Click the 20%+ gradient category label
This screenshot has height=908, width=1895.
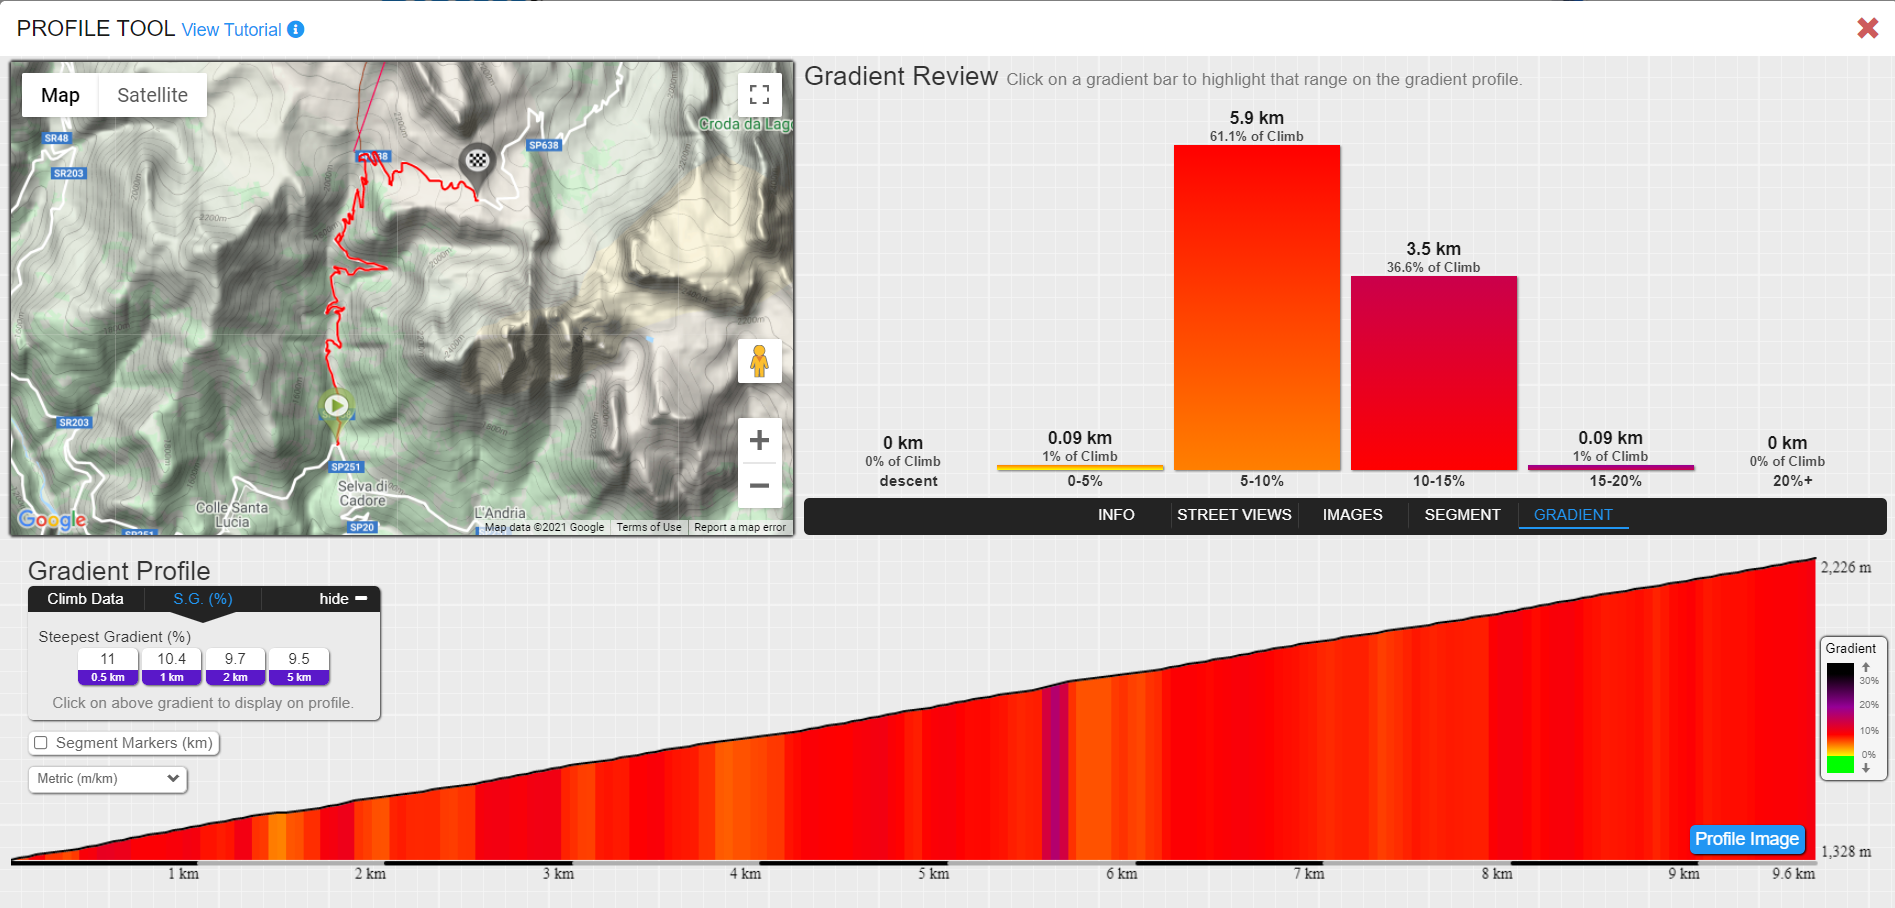[x=1793, y=481]
